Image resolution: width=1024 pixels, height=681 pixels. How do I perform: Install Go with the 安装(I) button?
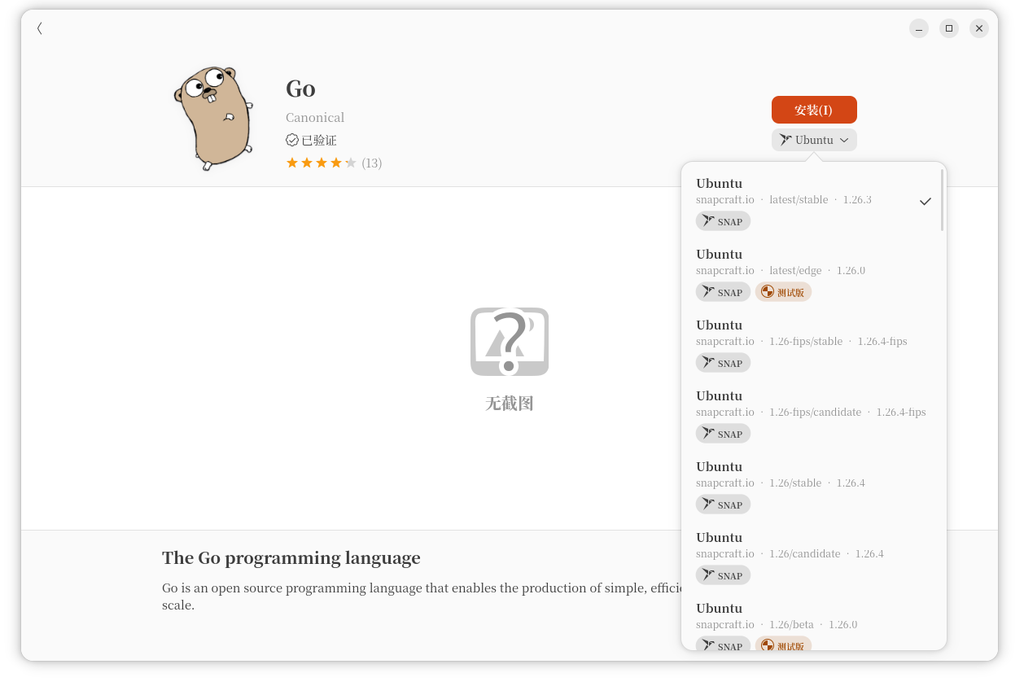(814, 110)
